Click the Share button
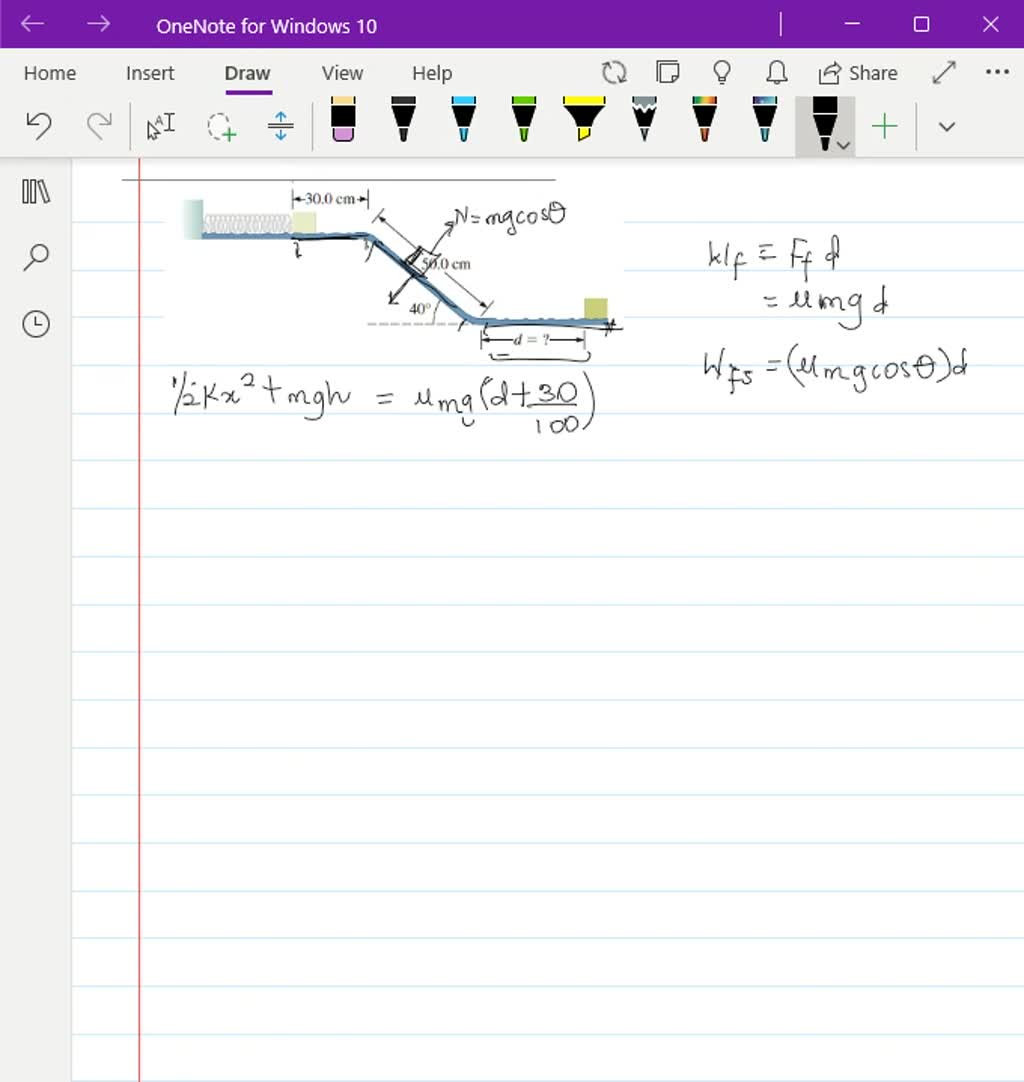 [x=858, y=73]
